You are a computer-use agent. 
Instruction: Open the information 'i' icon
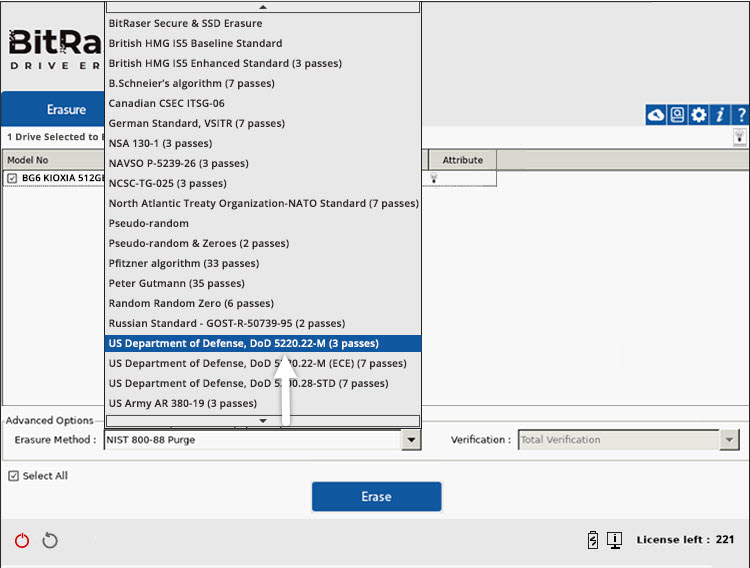tap(719, 115)
